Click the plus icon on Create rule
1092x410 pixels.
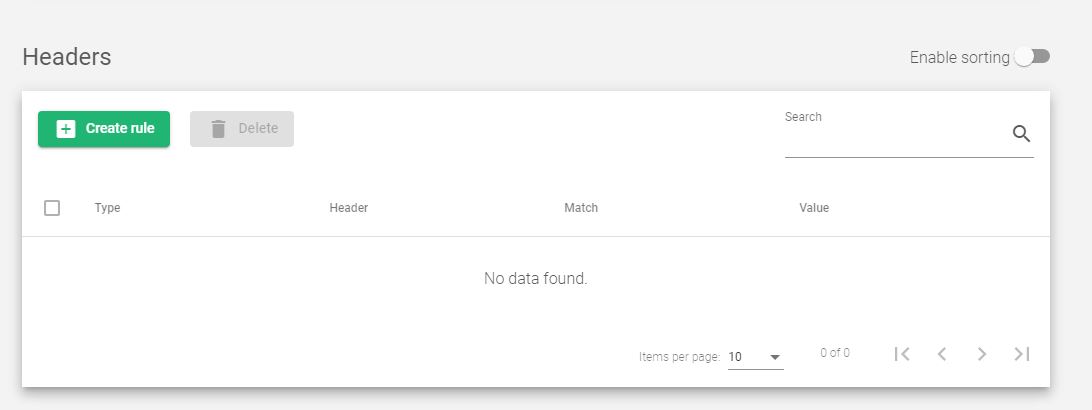[65, 129]
